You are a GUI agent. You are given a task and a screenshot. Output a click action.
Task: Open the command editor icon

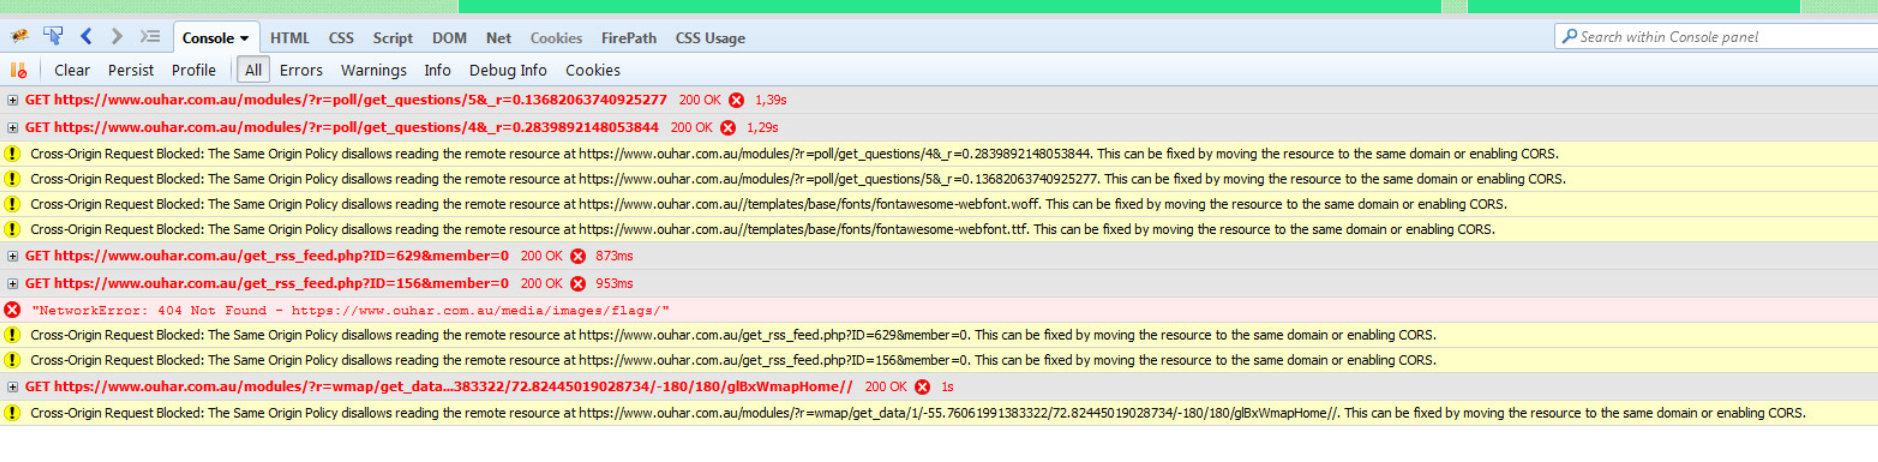click(x=150, y=37)
